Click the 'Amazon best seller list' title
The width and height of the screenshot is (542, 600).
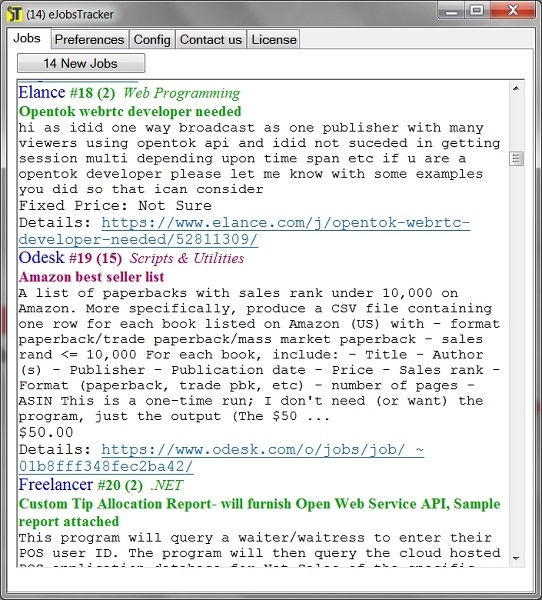(x=91, y=277)
